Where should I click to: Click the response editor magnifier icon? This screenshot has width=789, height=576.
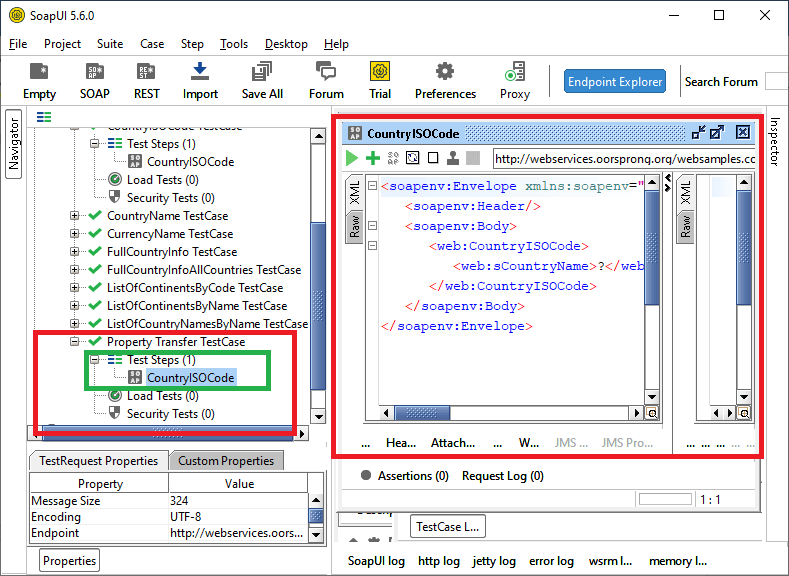click(x=744, y=413)
